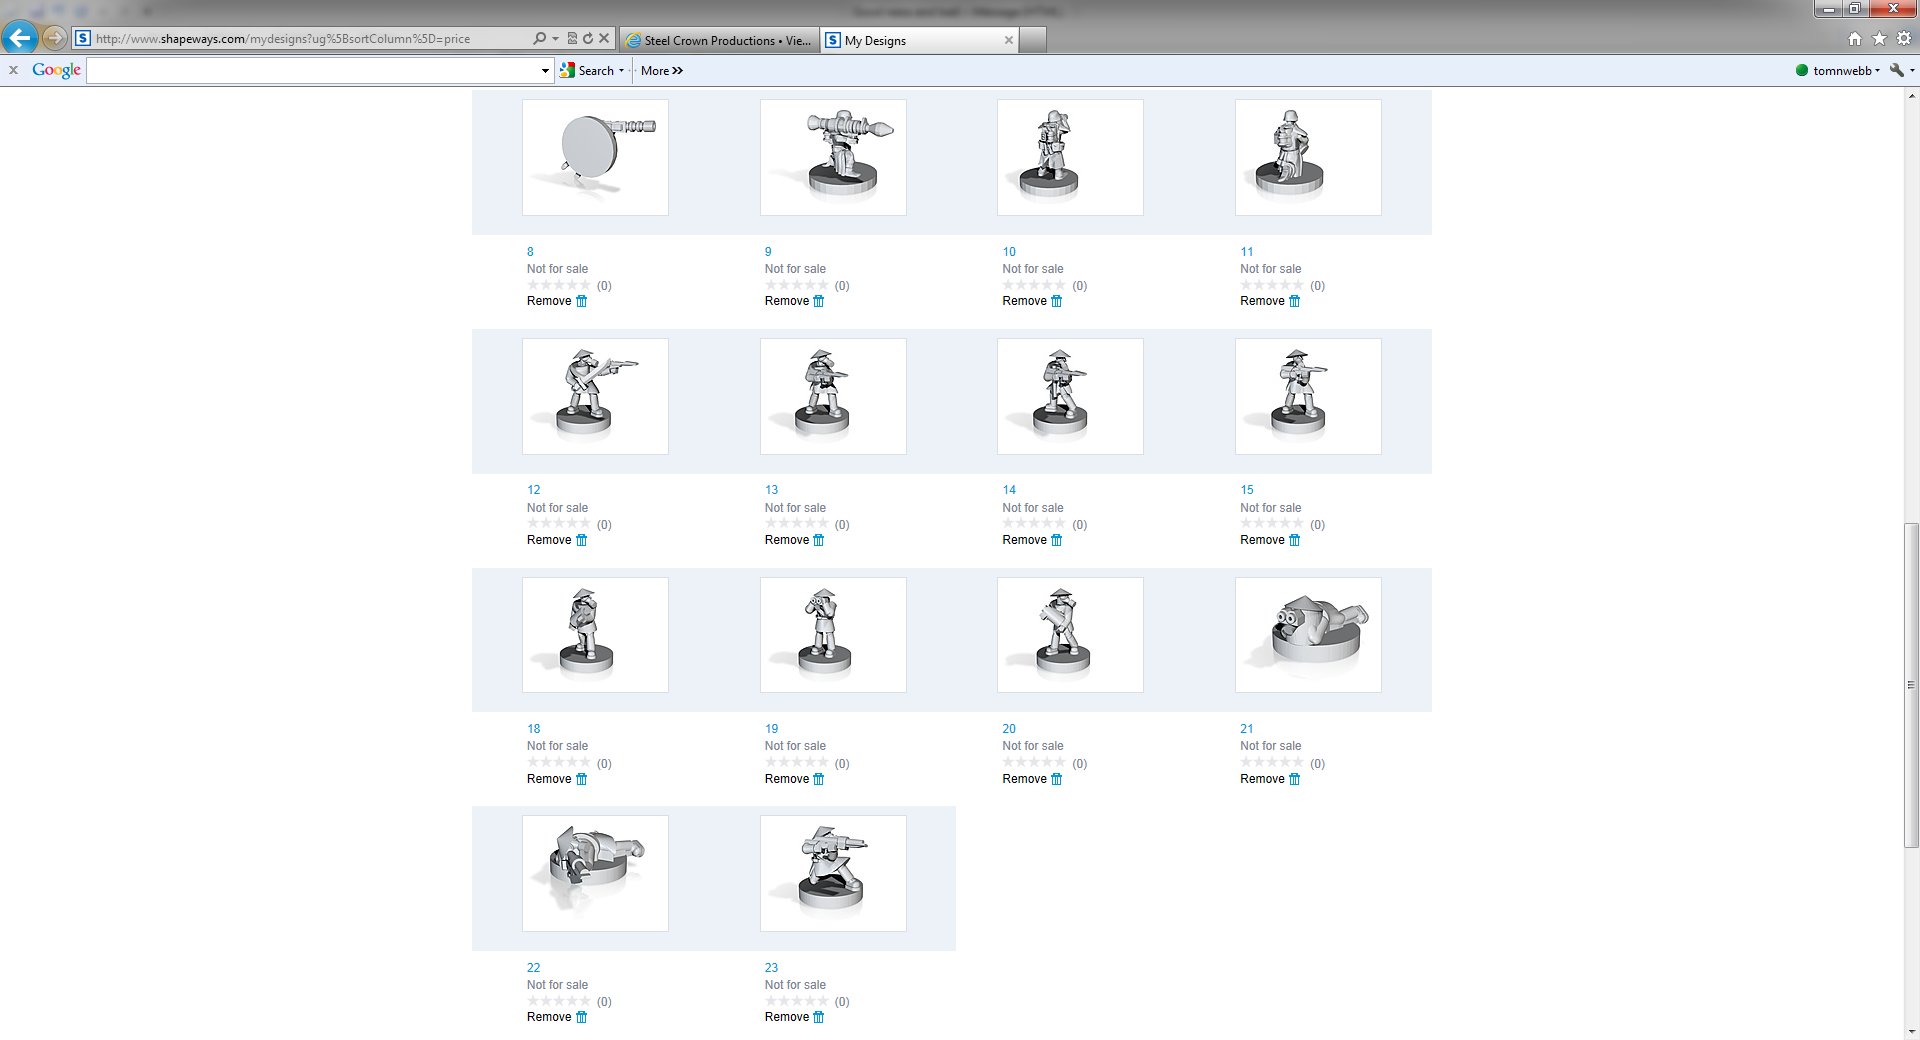Click trash icon to remove design 23

pos(819,1017)
